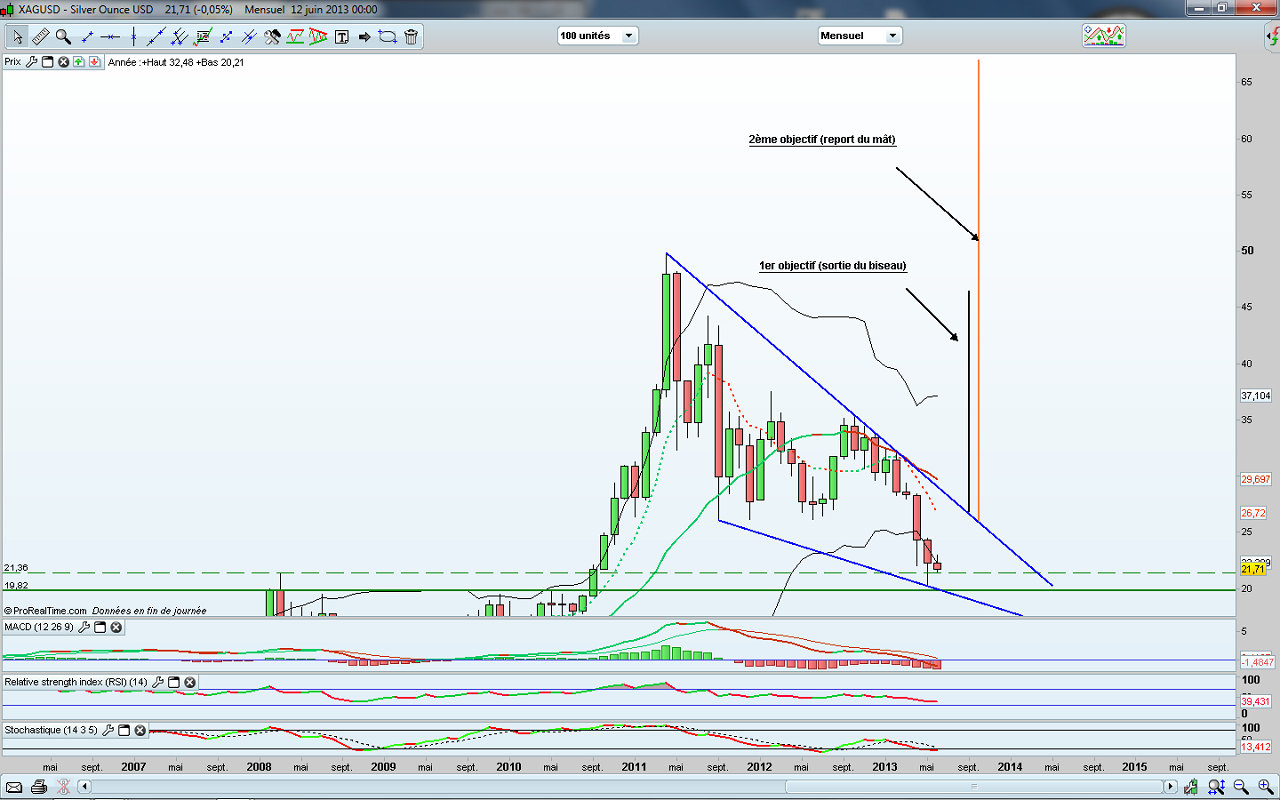Click the trash can delete-objects icon
Viewport: 1280px width, 800px height.
(x=411, y=37)
